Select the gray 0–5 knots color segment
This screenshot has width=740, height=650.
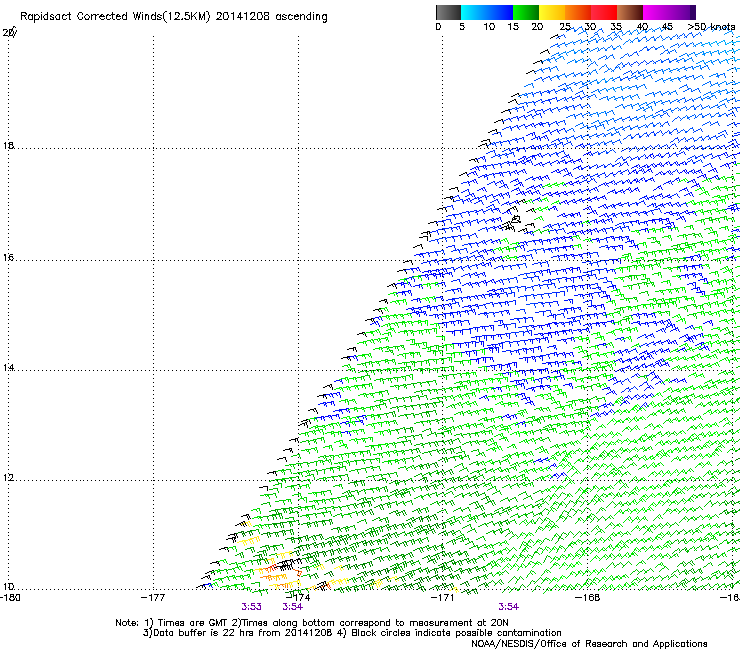(448, 12)
